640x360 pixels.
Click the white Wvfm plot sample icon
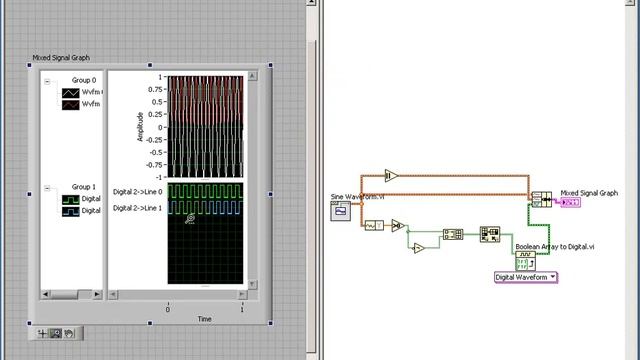tap(71, 93)
